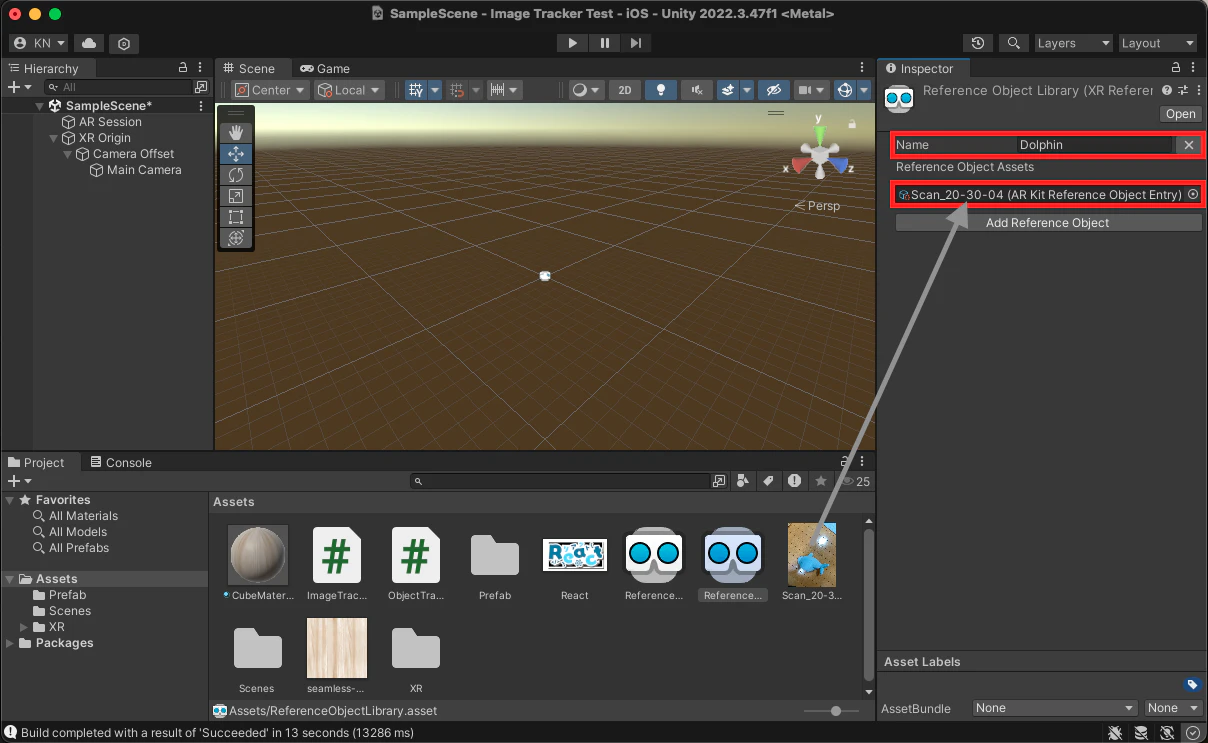The image size is (1208, 743).
Task: Toggle scene gizmo rotation lock
Action: click(x=851, y=124)
